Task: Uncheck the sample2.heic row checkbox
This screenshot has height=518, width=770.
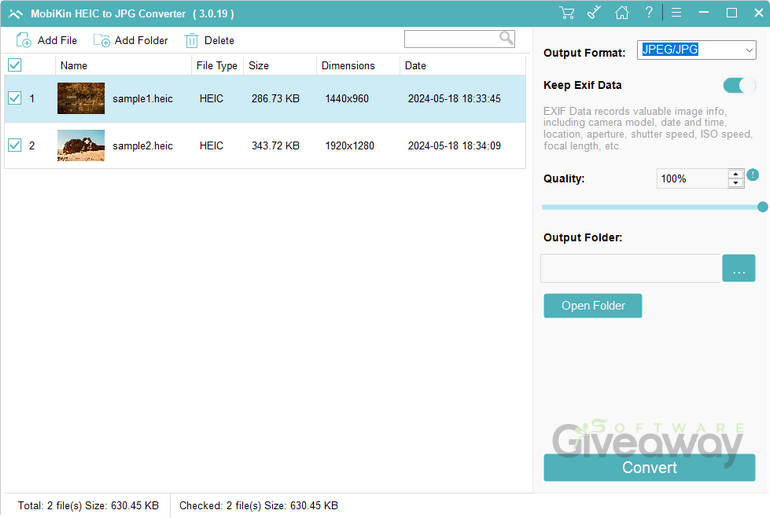Action: coord(15,145)
